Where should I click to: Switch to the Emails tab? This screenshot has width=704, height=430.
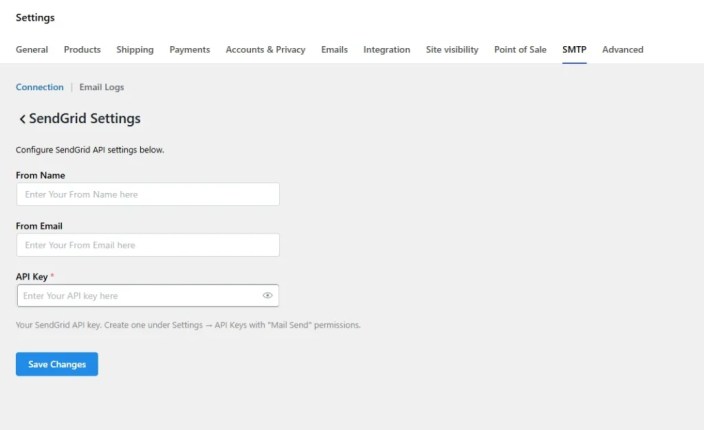334,49
